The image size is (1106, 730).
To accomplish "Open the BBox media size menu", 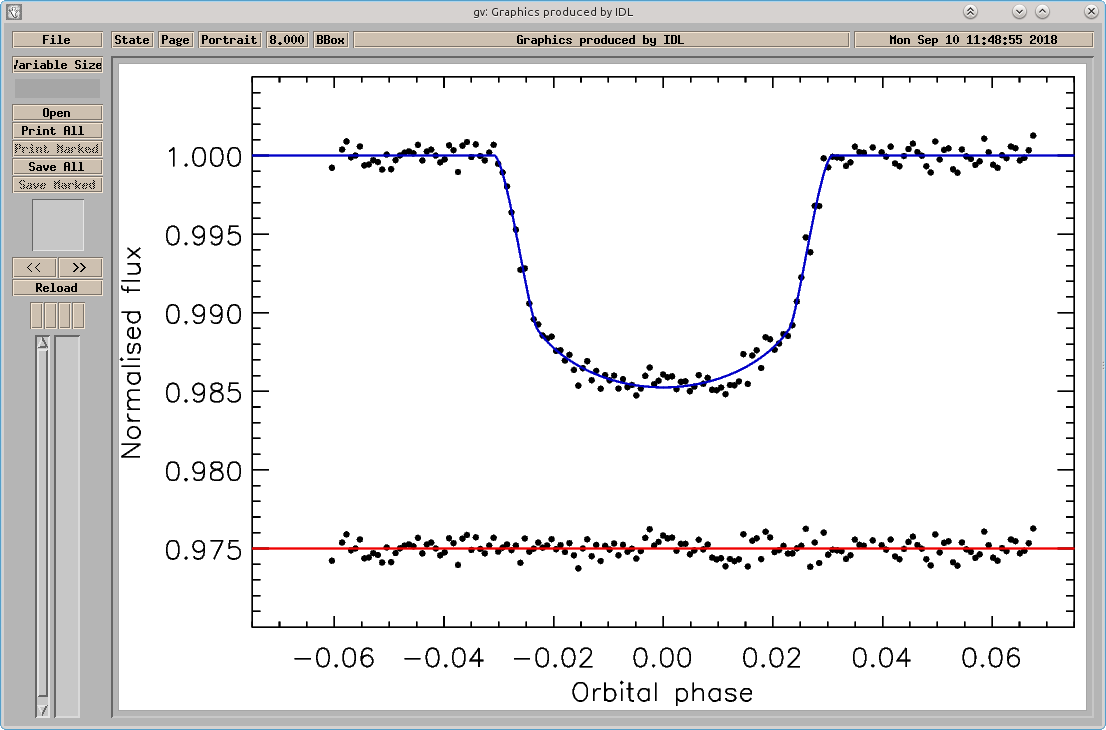I will click(x=330, y=39).
